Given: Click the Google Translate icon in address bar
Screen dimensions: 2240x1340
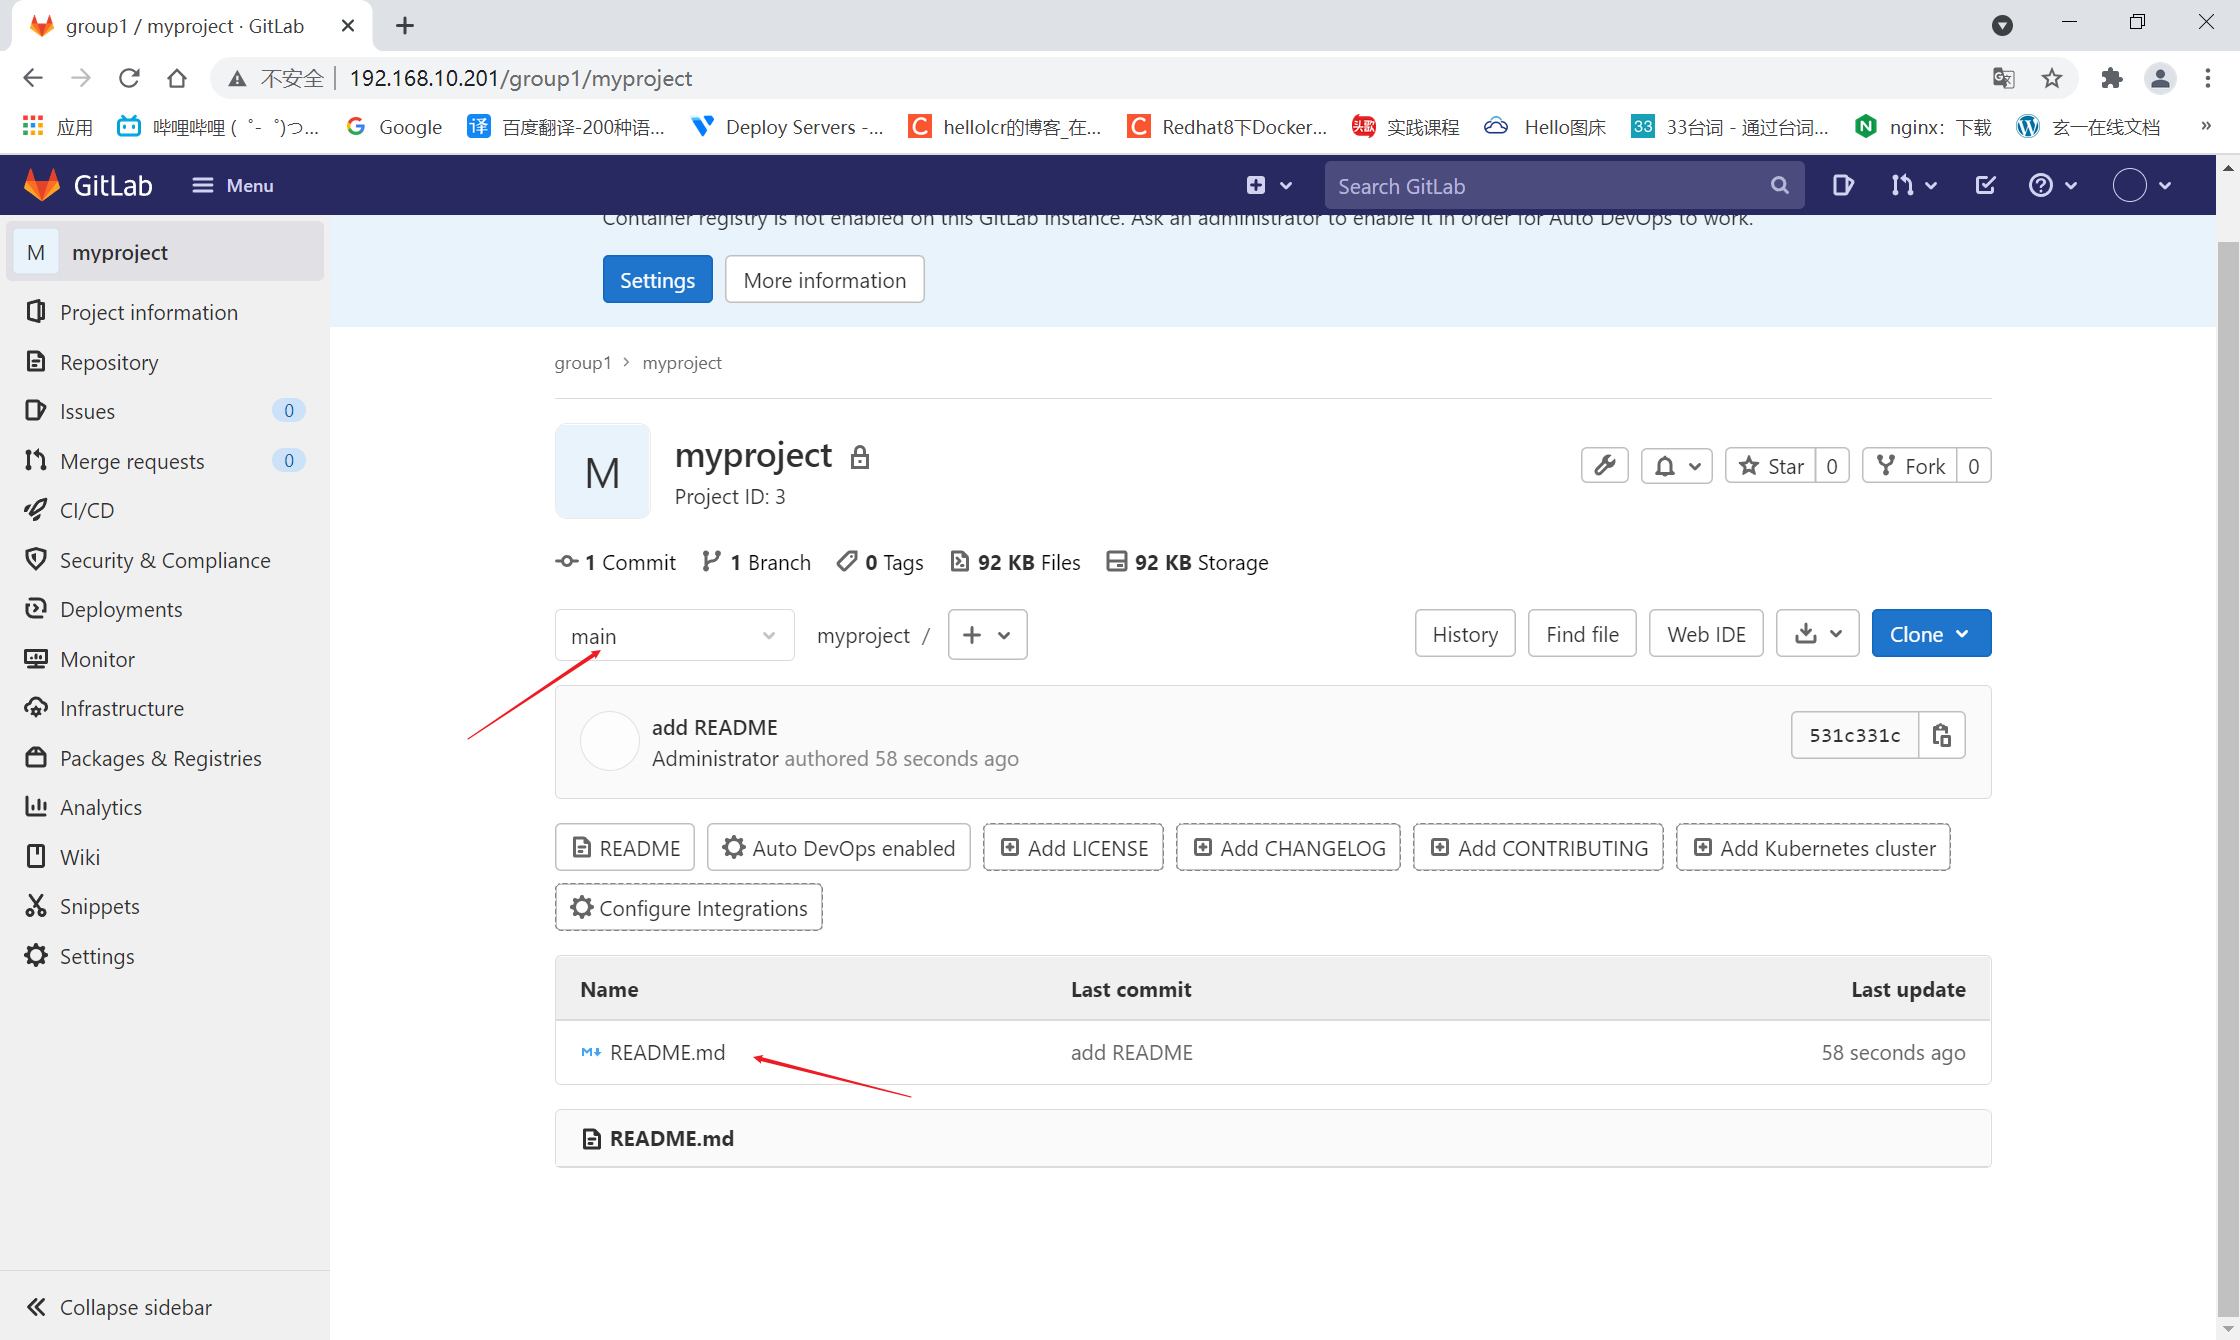Looking at the screenshot, I should coord(2003,78).
